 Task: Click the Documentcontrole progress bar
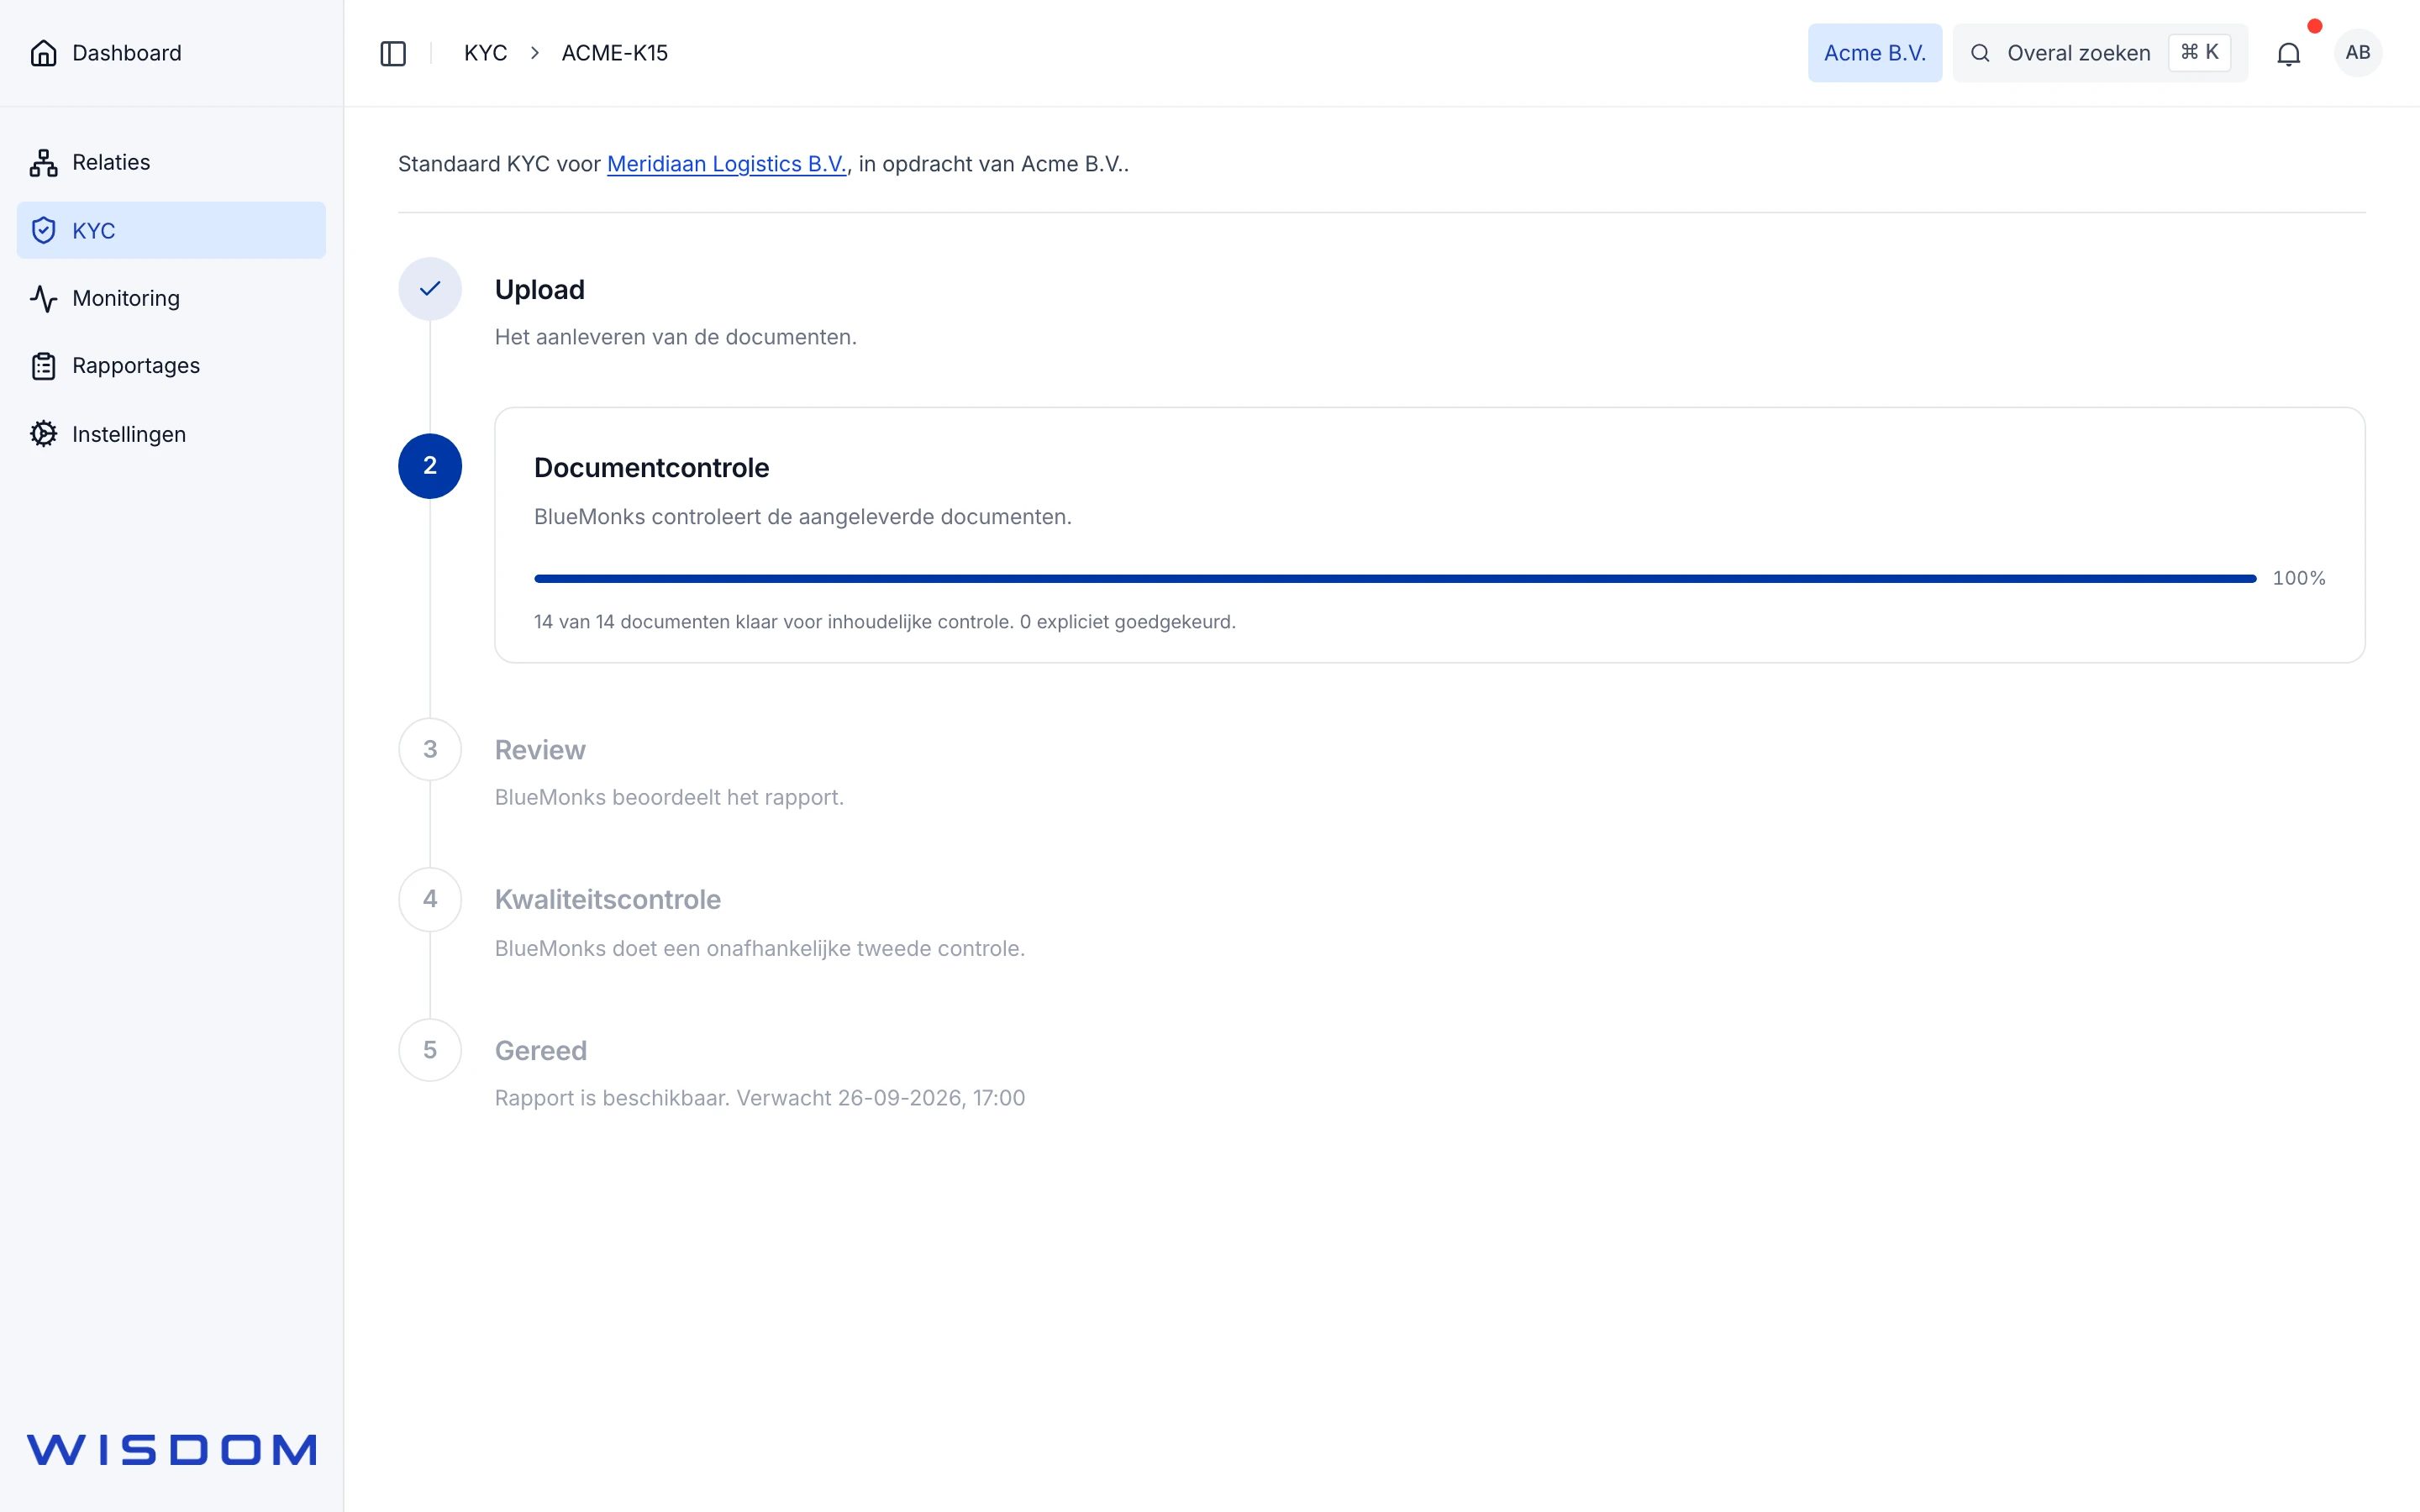(1395, 578)
